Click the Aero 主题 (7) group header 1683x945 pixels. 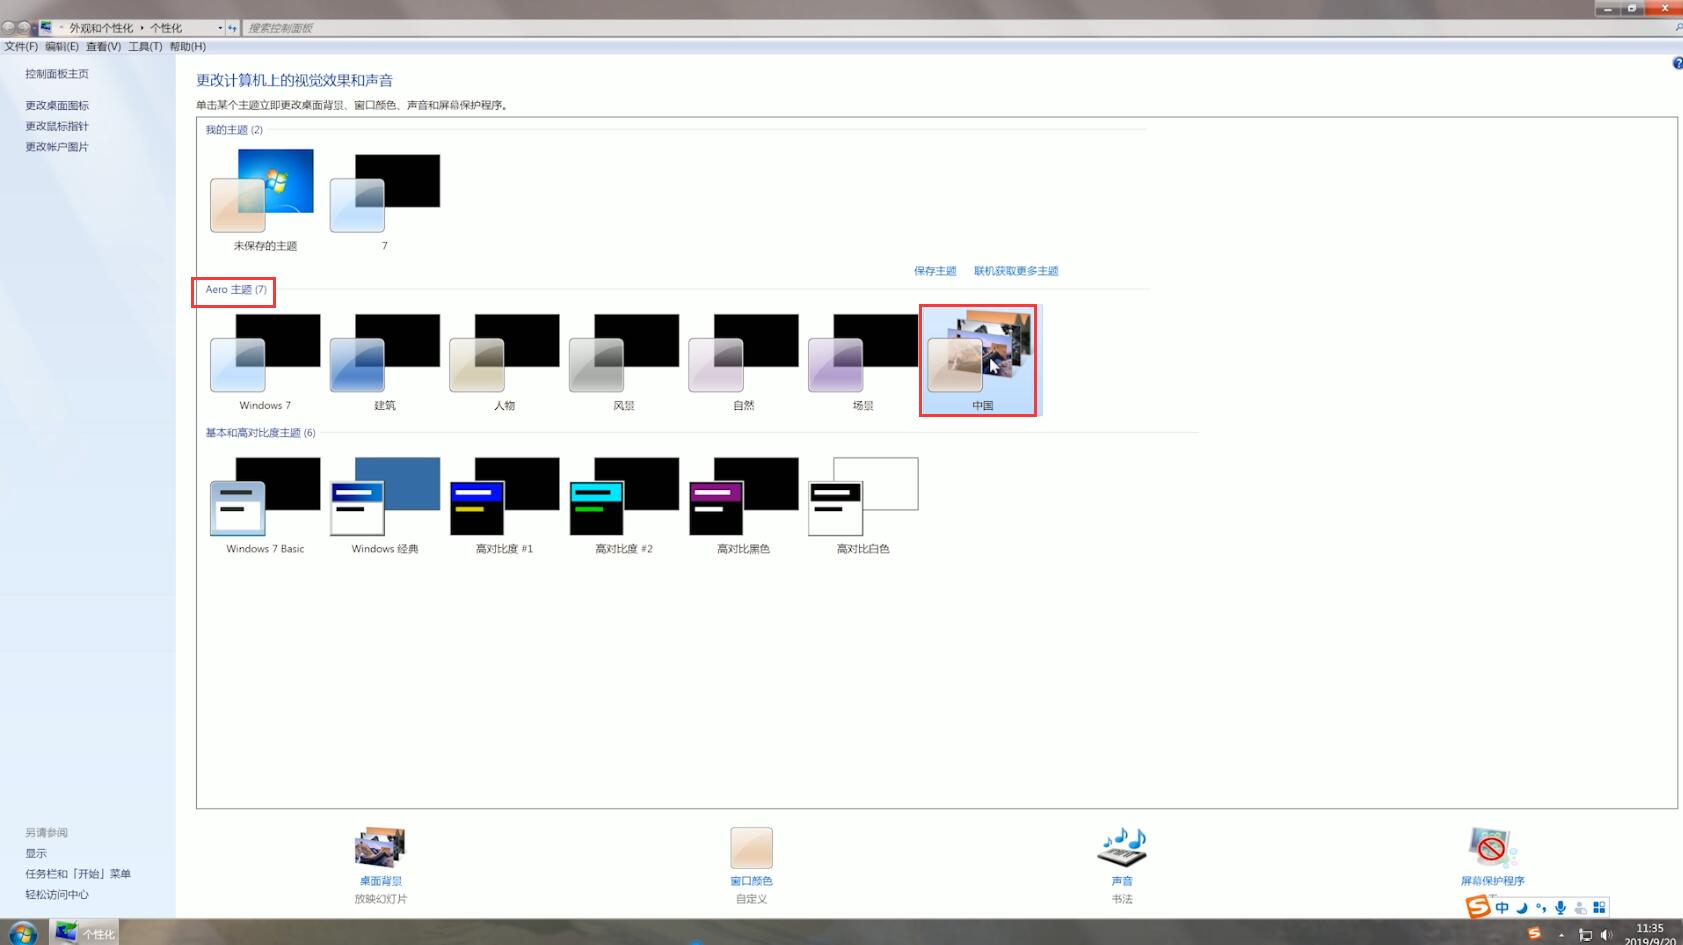[x=236, y=290]
